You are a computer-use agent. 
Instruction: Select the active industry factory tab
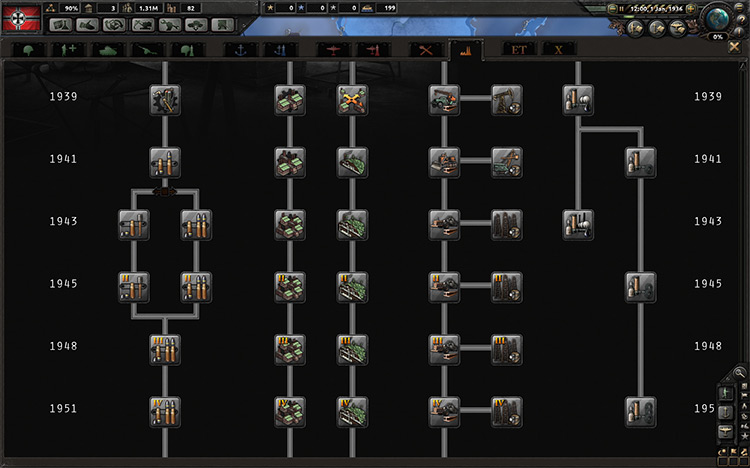tap(466, 50)
